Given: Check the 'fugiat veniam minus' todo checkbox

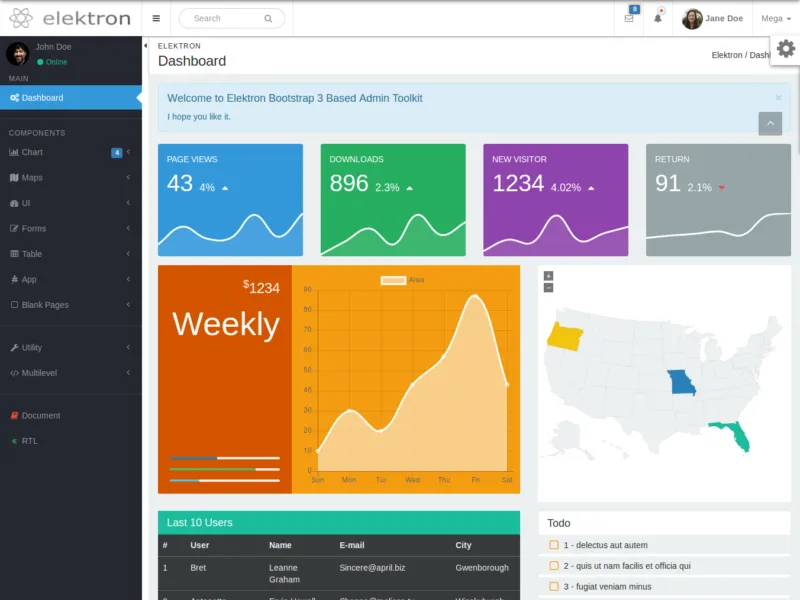Looking at the screenshot, I should pos(554,587).
